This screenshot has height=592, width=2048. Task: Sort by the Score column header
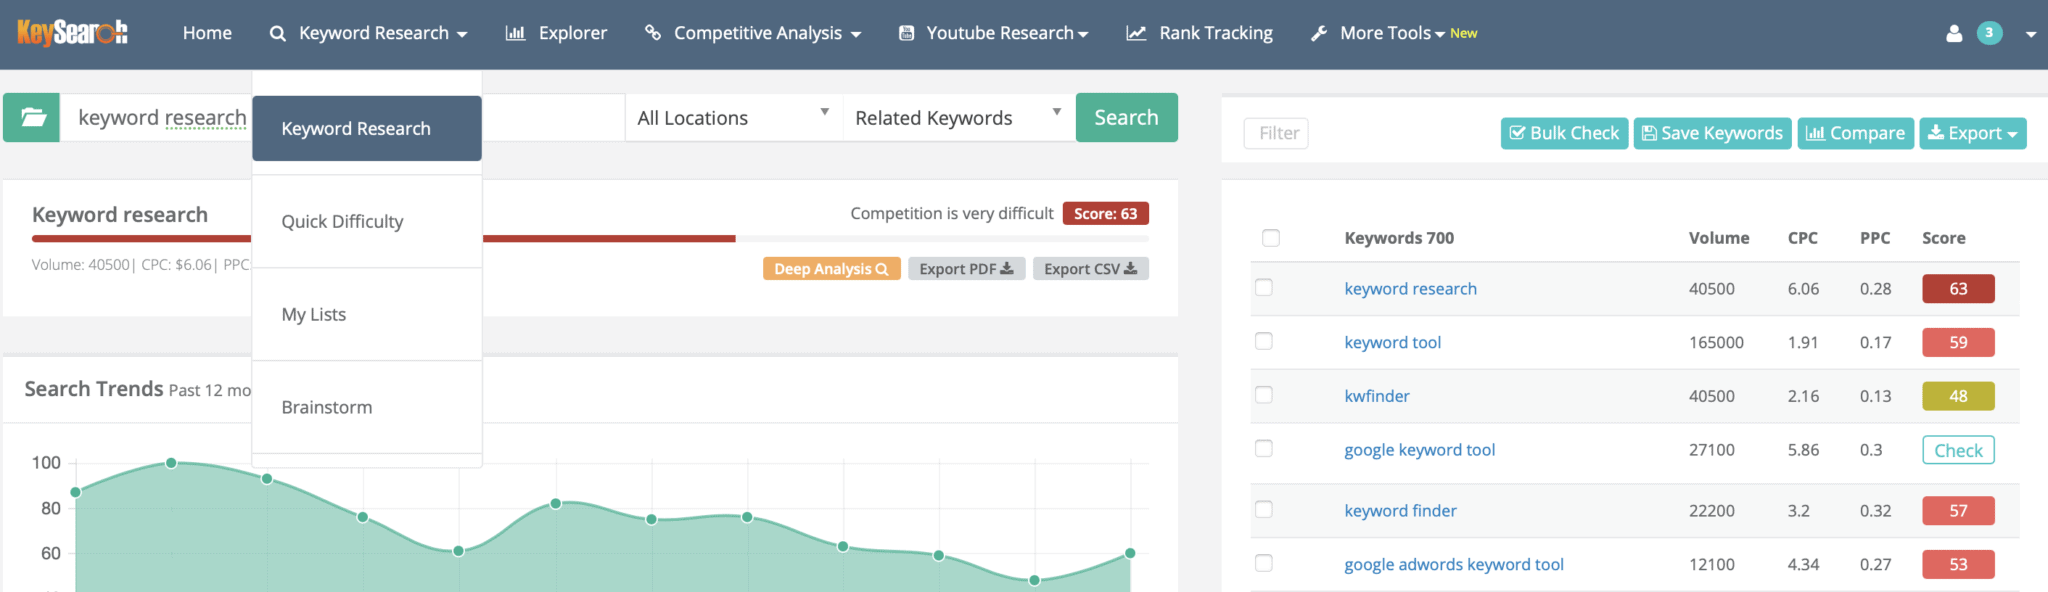coord(1944,238)
